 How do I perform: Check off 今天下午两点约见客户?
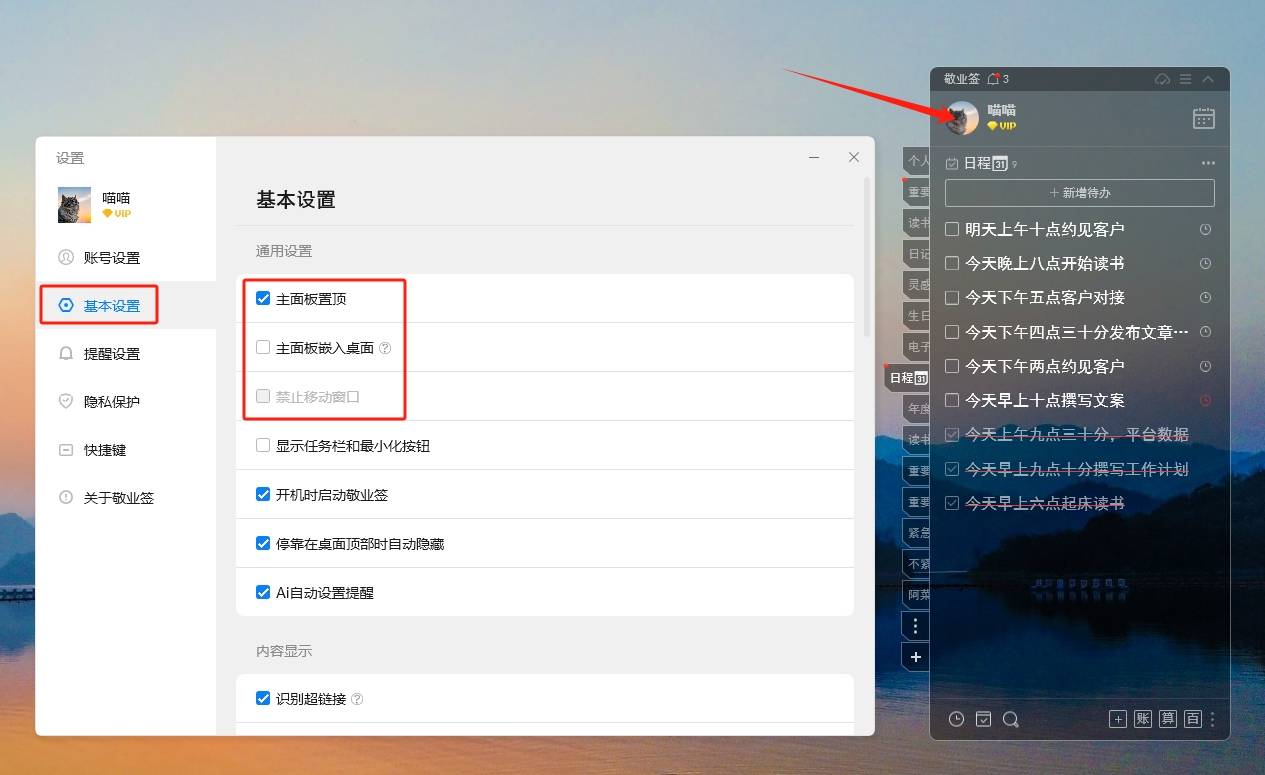[x=952, y=366]
